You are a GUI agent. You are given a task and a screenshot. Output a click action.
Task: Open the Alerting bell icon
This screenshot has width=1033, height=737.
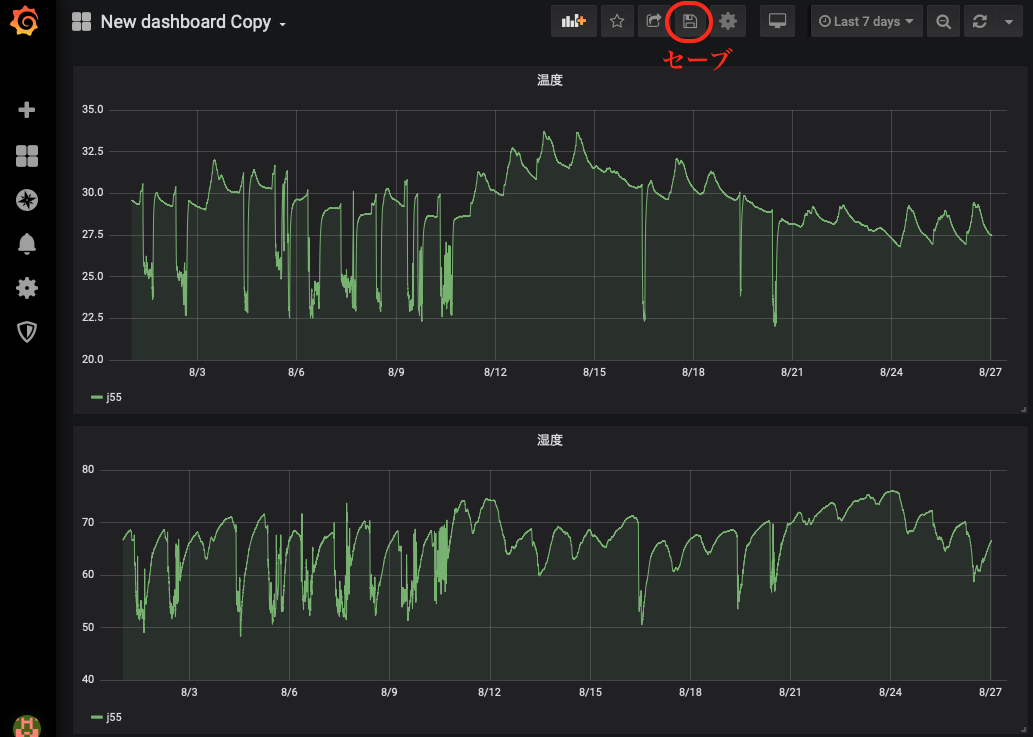[x=27, y=244]
